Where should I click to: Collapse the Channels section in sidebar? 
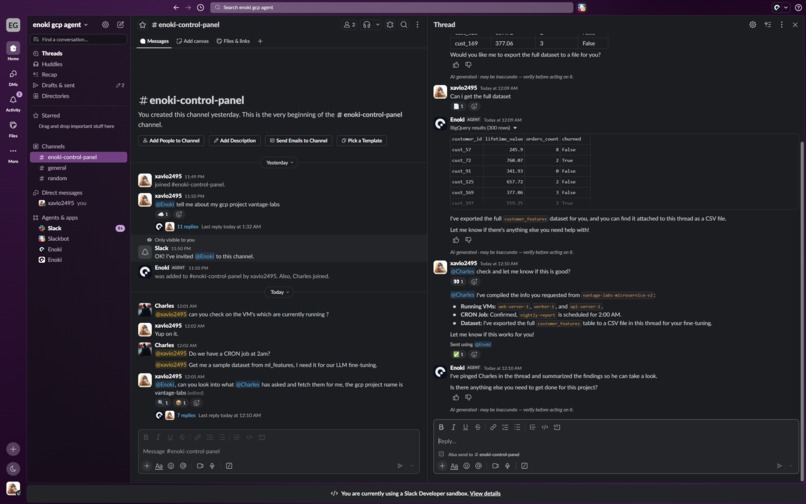coord(52,147)
